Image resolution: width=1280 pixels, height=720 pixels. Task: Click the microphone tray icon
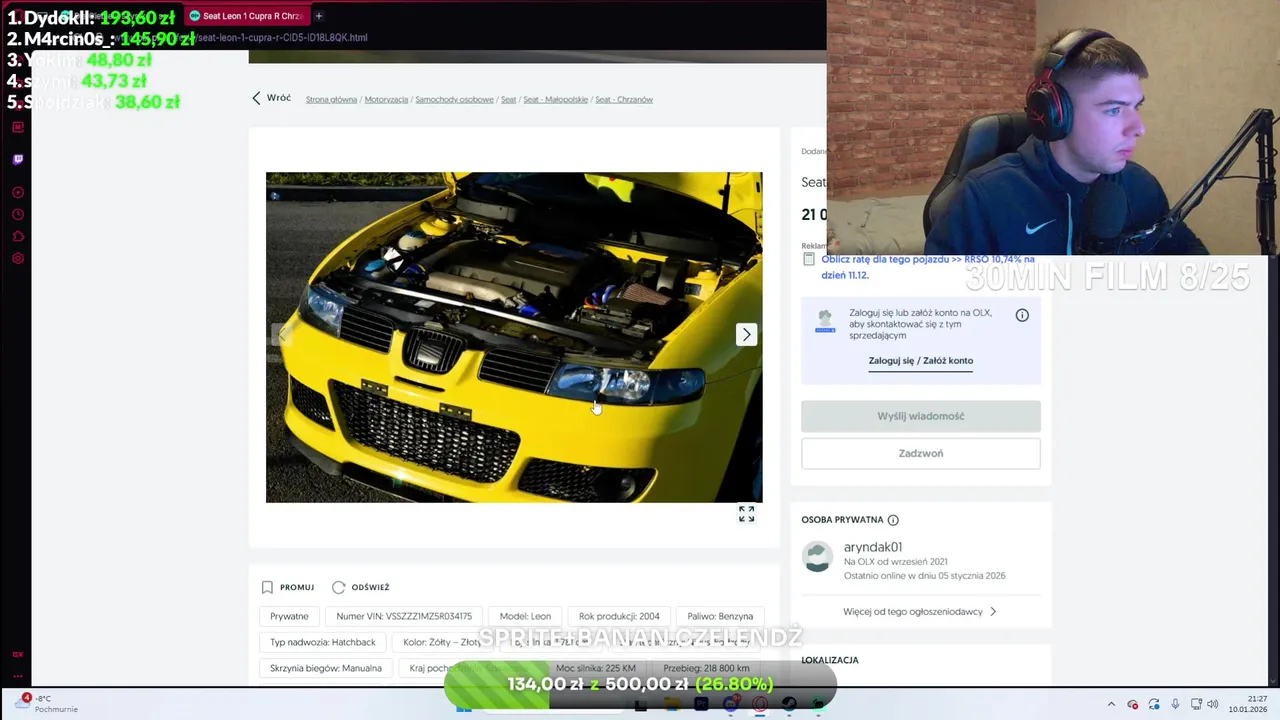pyautogui.click(x=1175, y=704)
